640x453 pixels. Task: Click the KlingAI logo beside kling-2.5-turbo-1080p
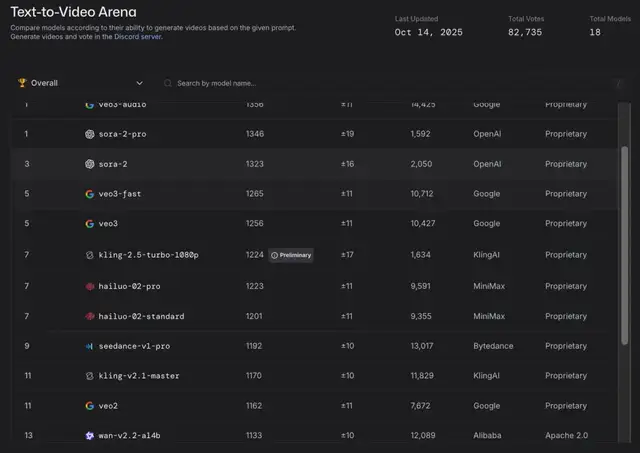(x=90, y=255)
